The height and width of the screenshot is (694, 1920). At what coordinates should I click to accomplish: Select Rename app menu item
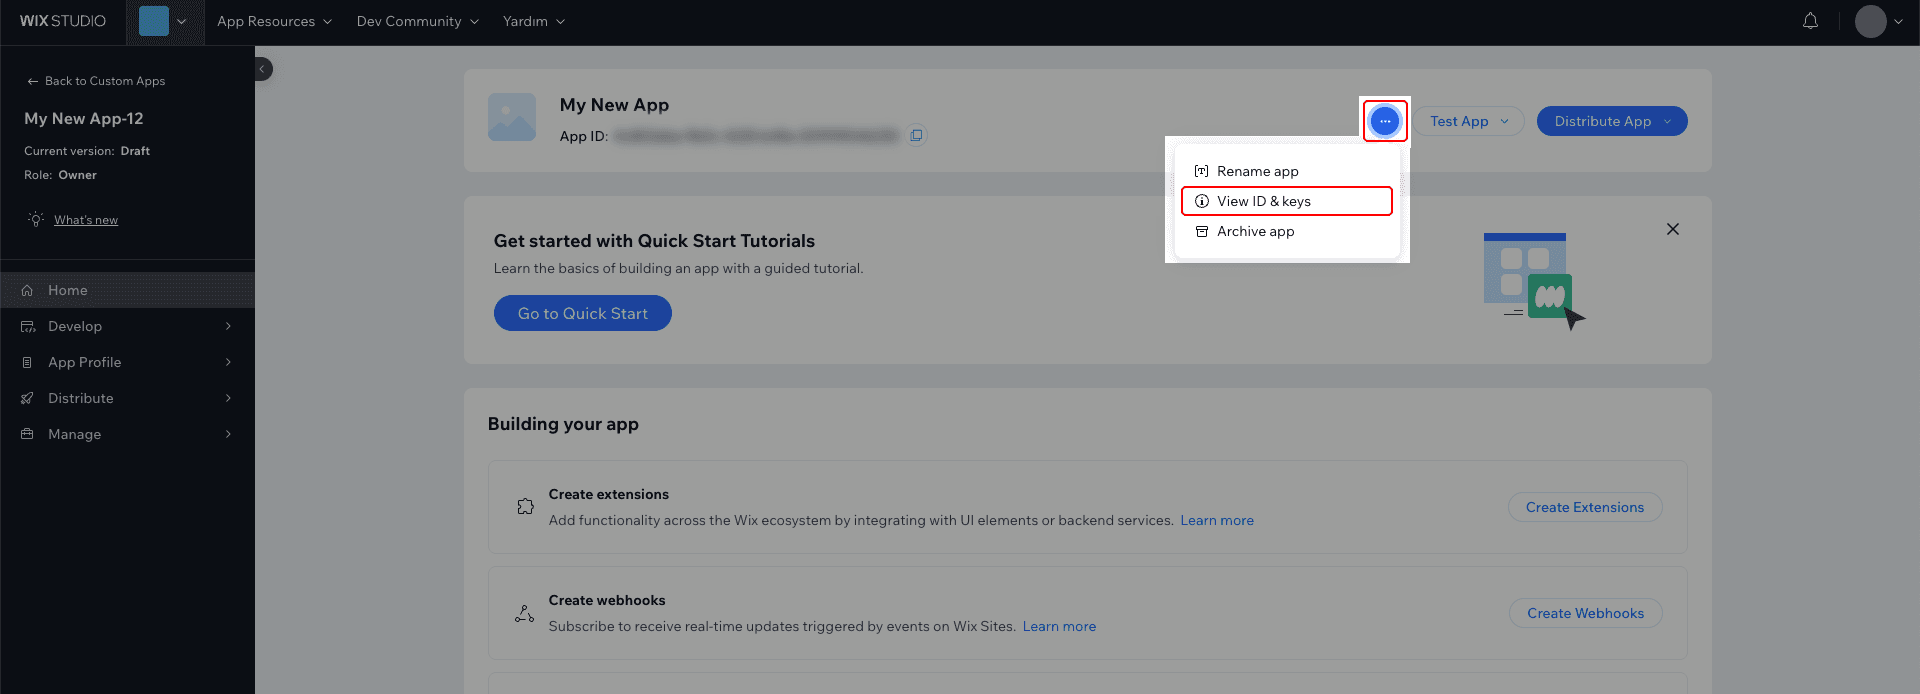pos(1287,171)
